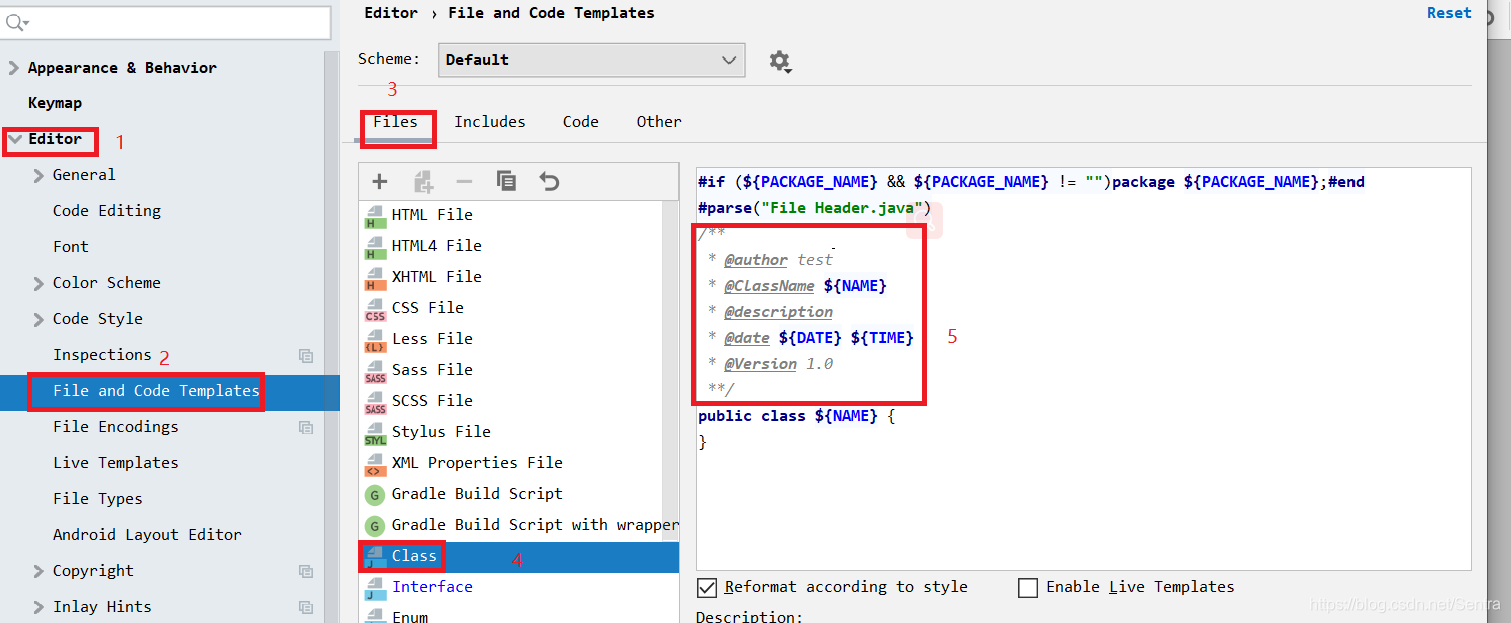Select the Class template
1511x623 pixels.
point(519,556)
